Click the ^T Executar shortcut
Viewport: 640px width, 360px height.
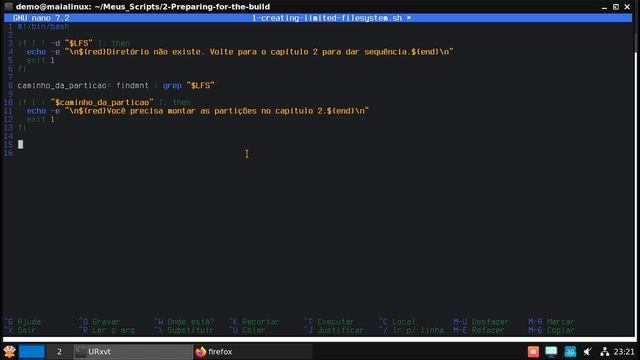pos(329,322)
